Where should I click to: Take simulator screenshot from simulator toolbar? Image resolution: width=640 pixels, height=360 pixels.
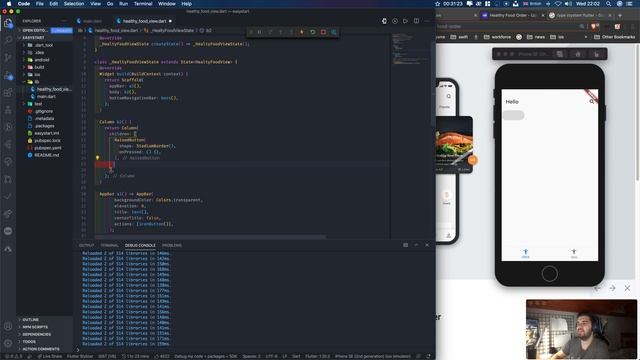coord(560,54)
